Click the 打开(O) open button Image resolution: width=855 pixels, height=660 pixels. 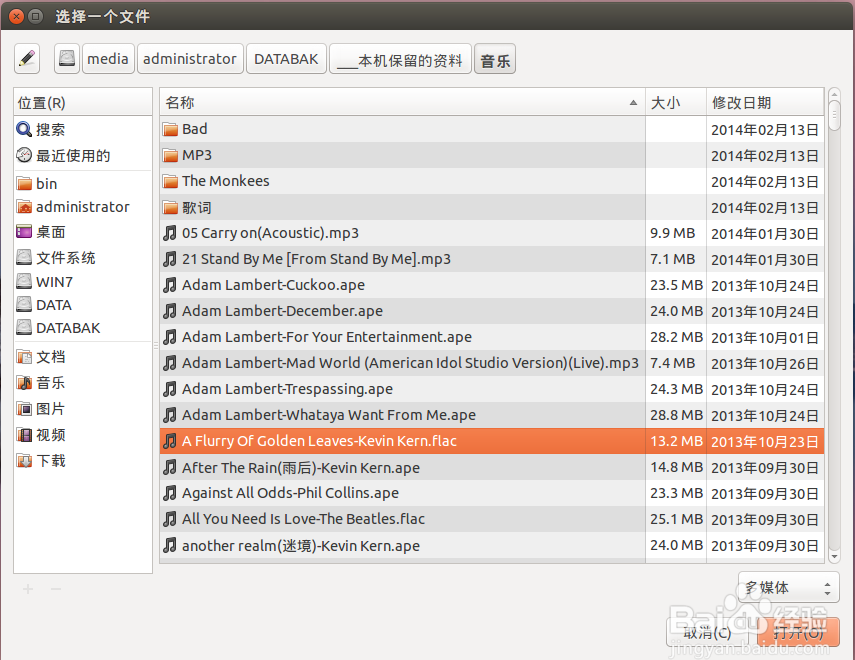click(798, 633)
